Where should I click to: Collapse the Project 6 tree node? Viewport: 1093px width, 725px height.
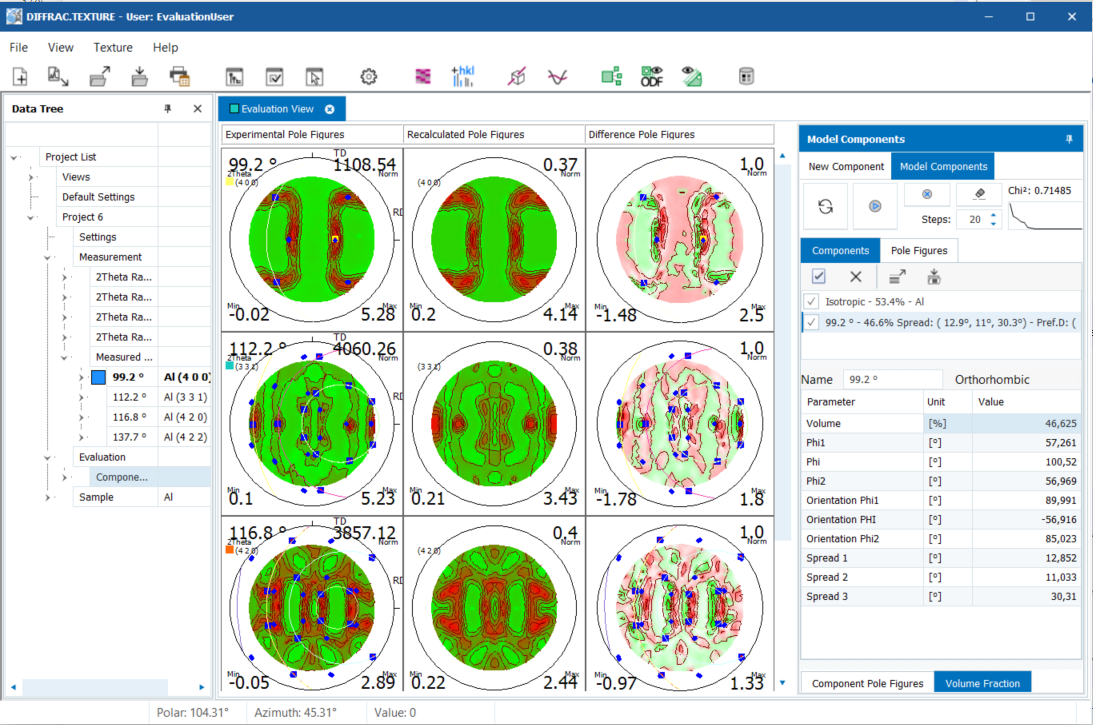pos(31,217)
